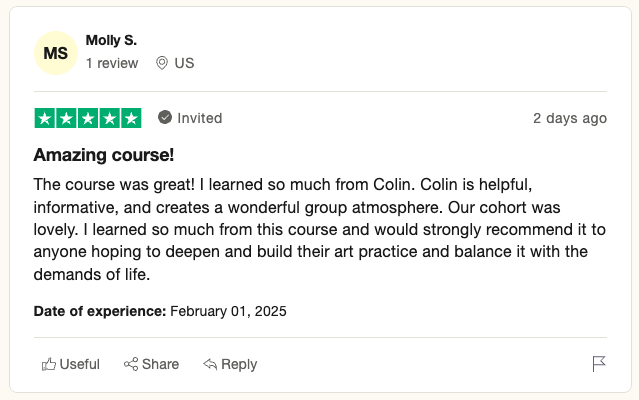
Task: Click the Reply arrow icon
Action: point(210,364)
